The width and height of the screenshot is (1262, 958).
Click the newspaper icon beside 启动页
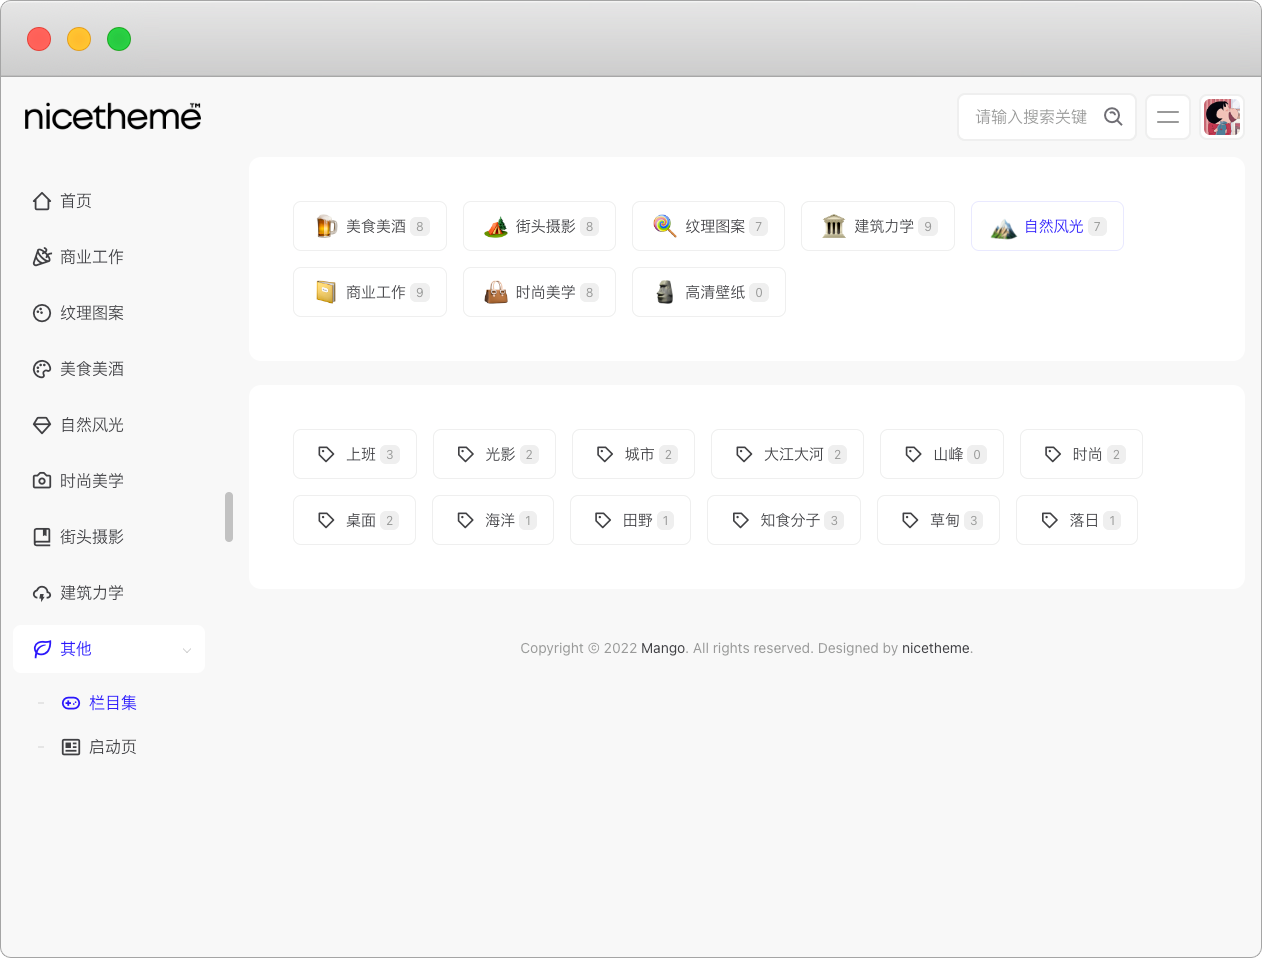pyautogui.click(x=71, y=747)
